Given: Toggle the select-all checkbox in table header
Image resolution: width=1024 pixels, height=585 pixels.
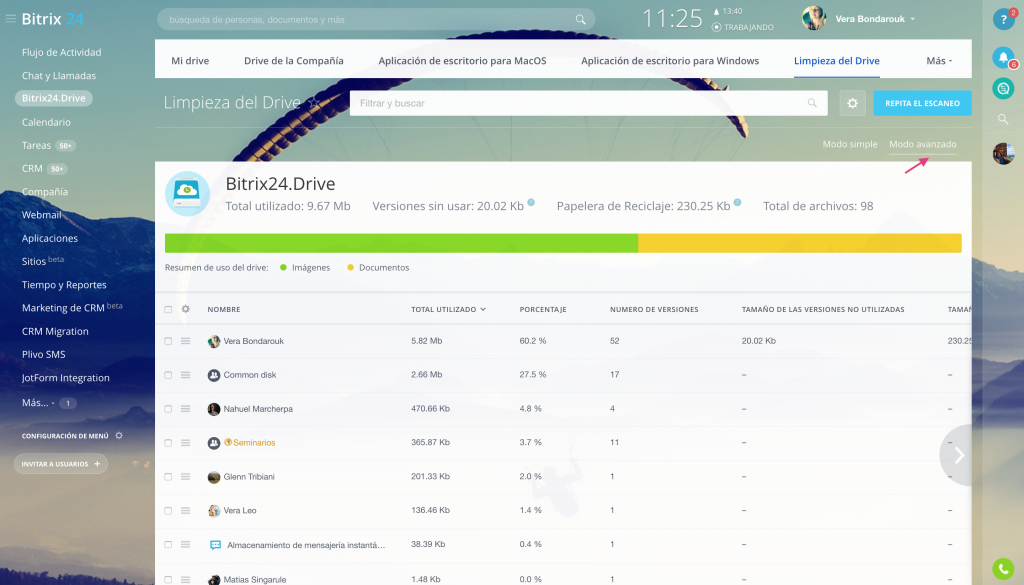Looking at the screenshot, I should [x=168, y=309].
